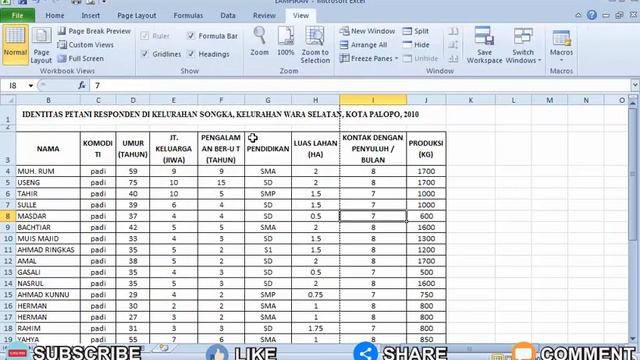Viewport: 640px width, 360px height.
Task: Click the vertical scrollbar down arrow
Action: [633, 338]
